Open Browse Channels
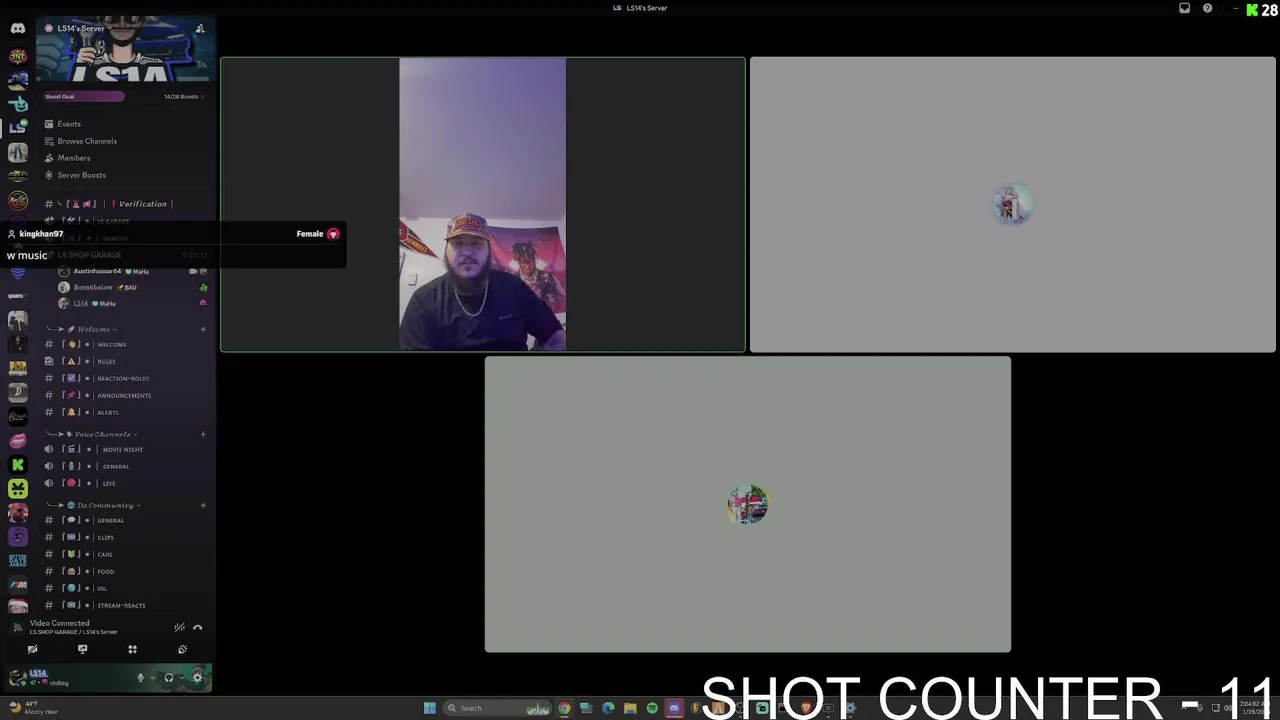Screen dimensions: 1280x720 click(123, 141)
